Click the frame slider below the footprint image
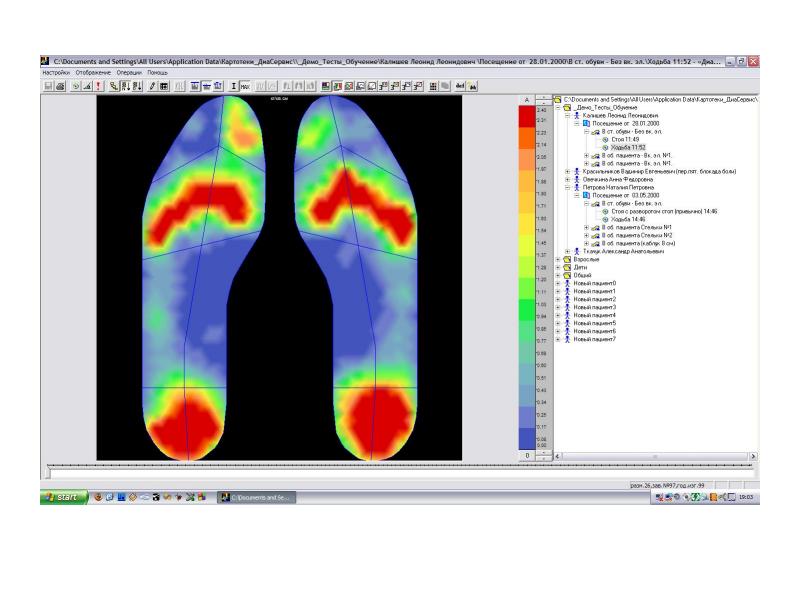800x600 pixels. 300,467
